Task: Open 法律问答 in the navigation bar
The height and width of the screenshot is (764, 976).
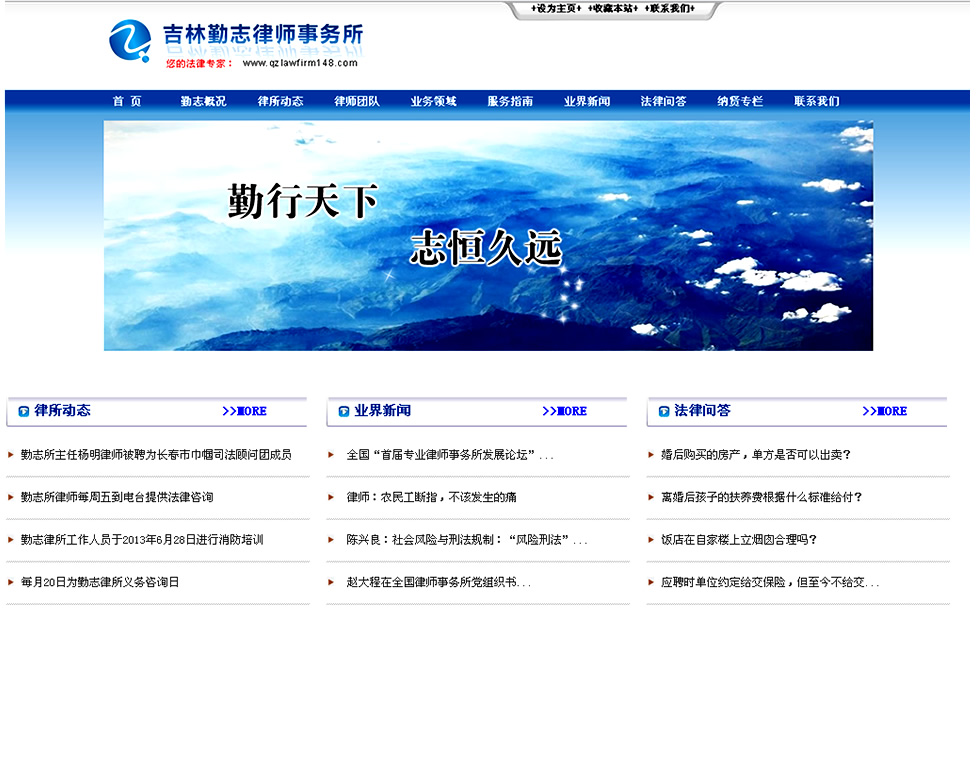Action: click(664, 101)
